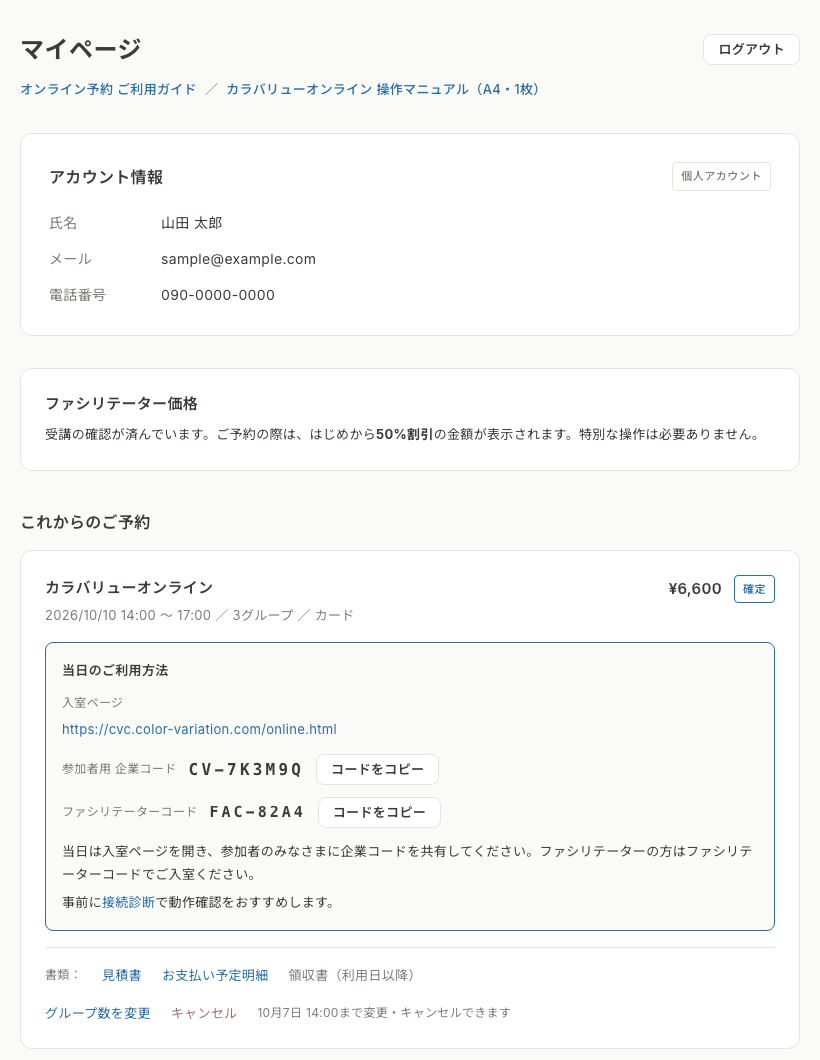Click the ファシリテーター価格 heading
This screenshot has width=820, height=1060.
[x=122, y=404]
